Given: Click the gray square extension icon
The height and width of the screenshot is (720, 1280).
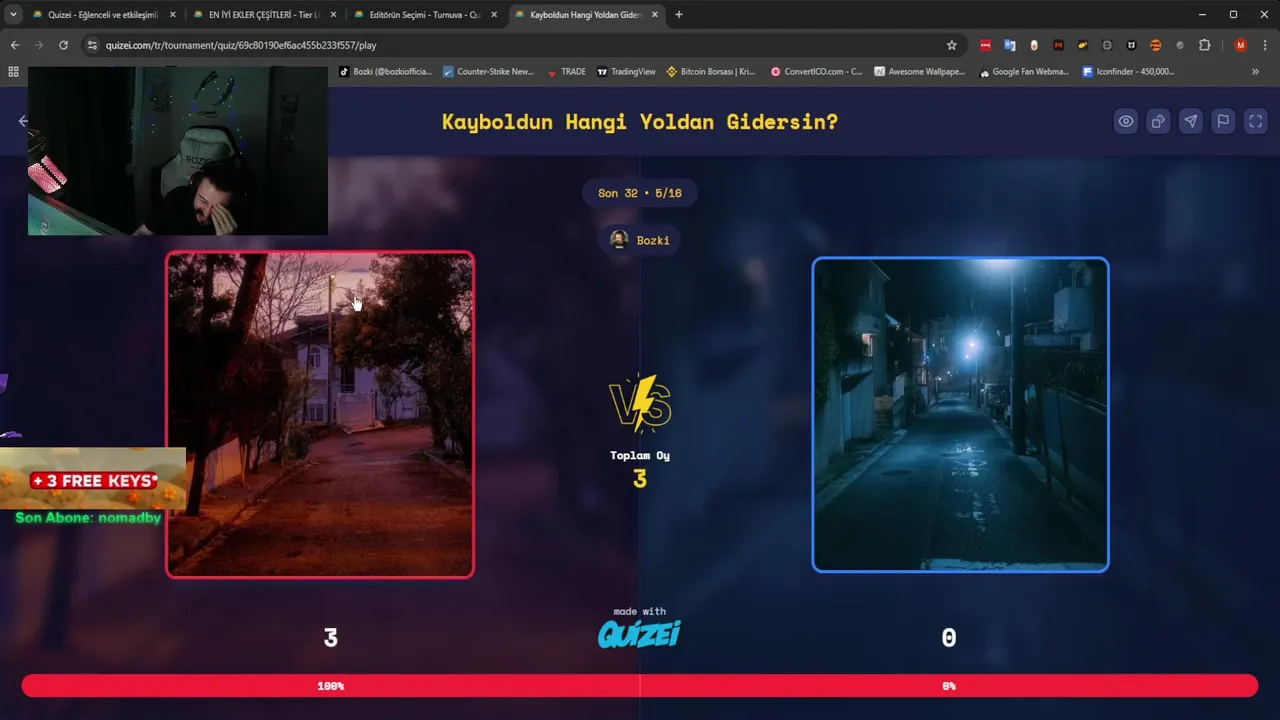Looking at the screenshot, I should click(x=1107, y=45).
